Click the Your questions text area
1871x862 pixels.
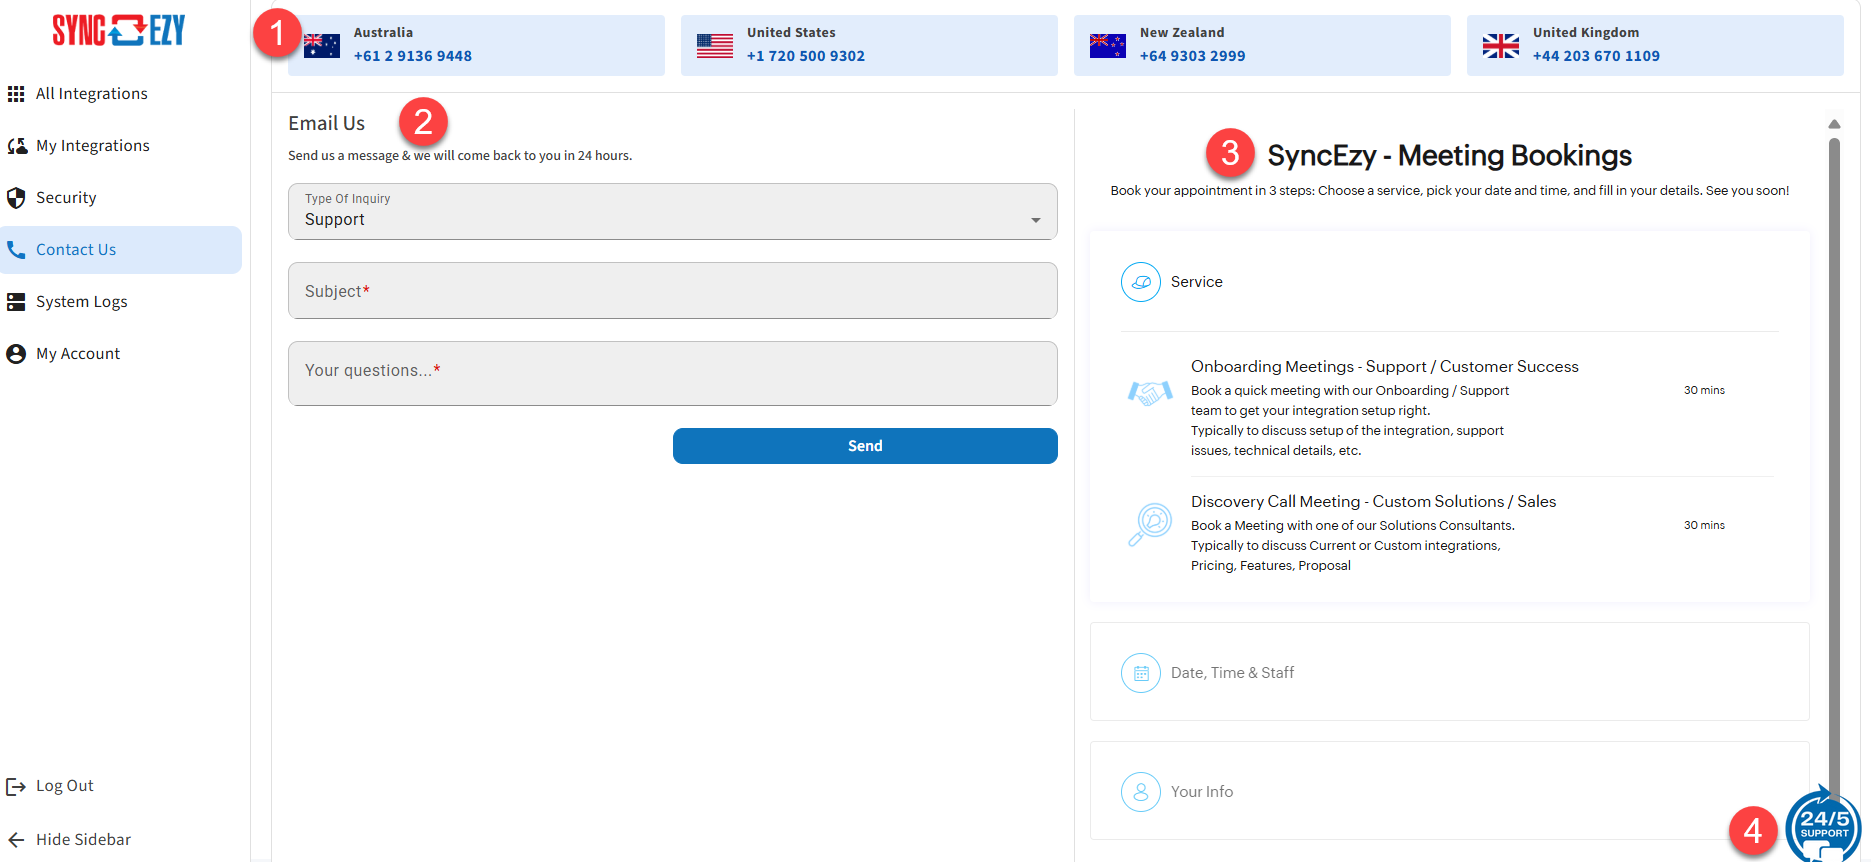coord(673,374)
